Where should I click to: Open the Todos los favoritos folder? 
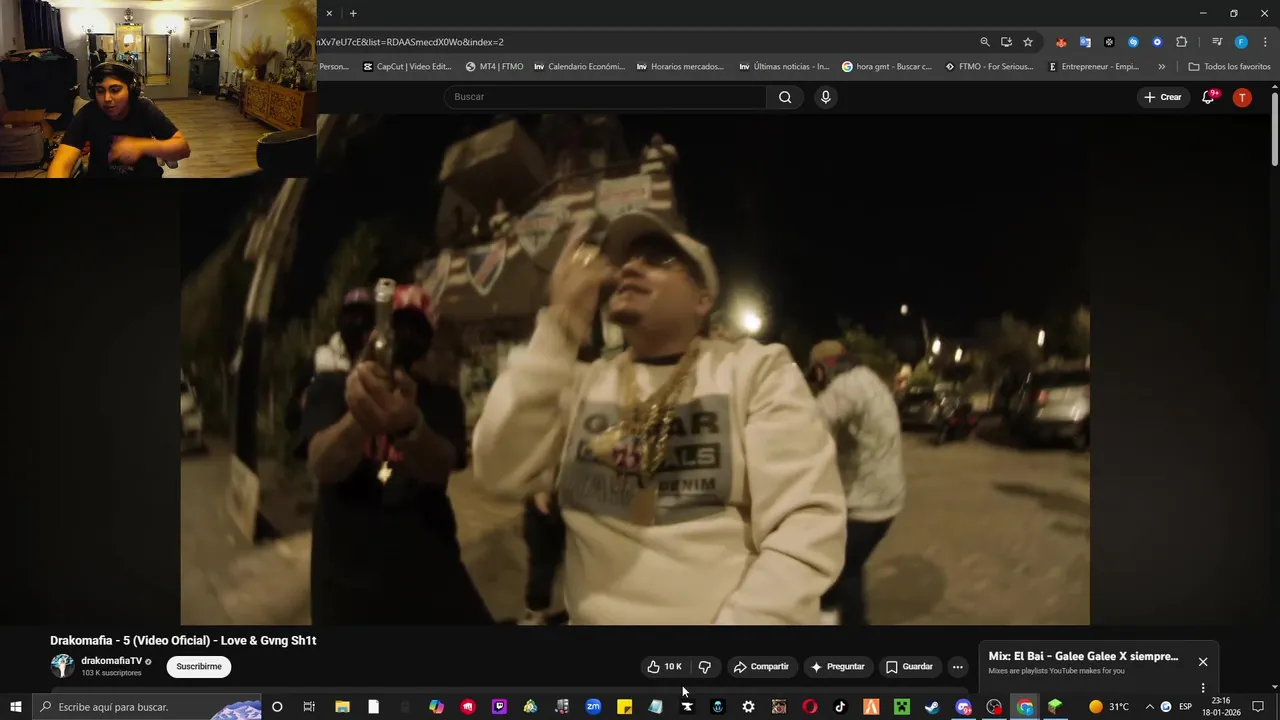(x=1229, y=67)
